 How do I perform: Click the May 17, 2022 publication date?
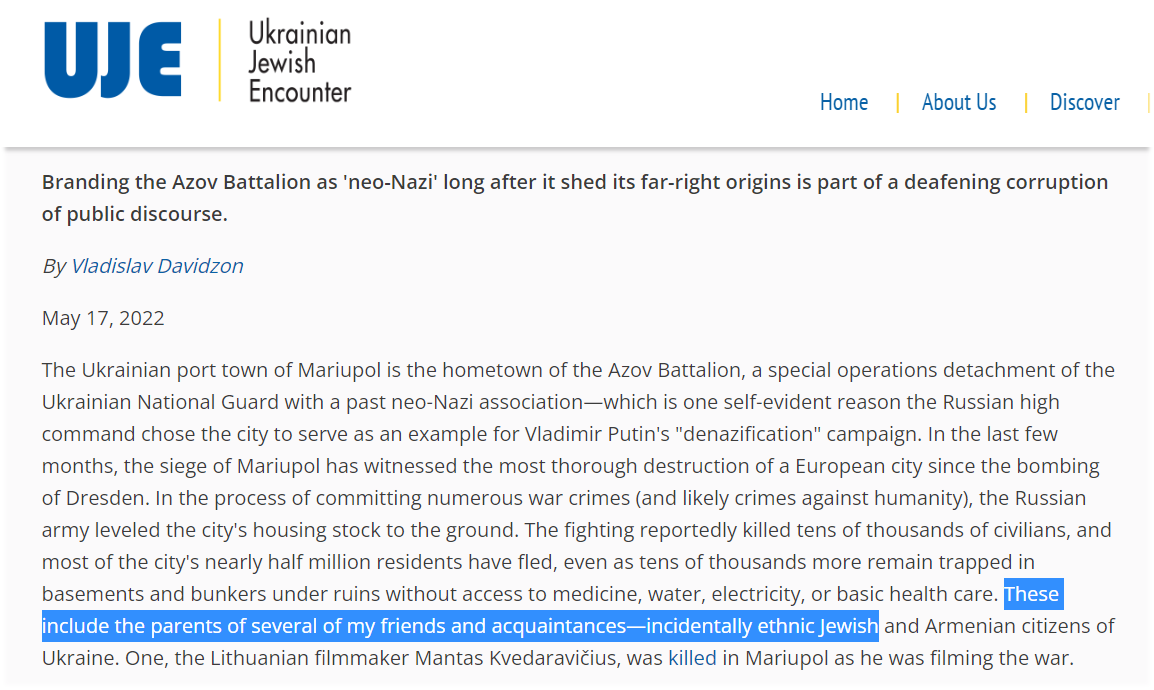(103, 318)
